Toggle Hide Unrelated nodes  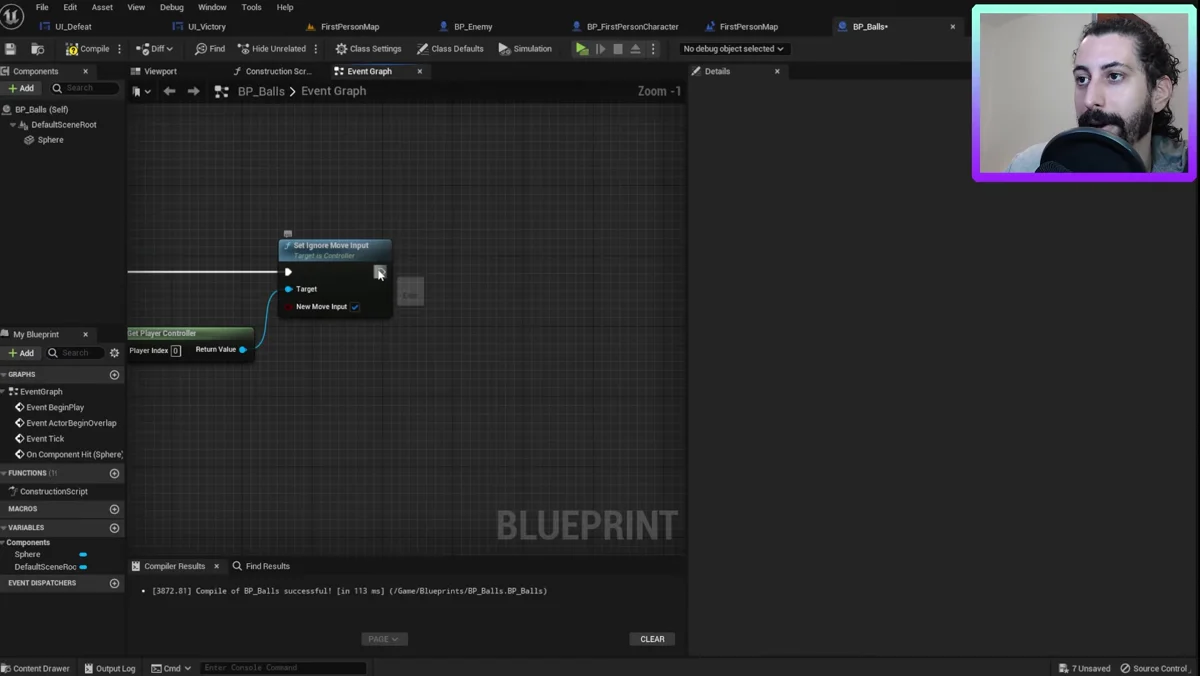[272, 49]
